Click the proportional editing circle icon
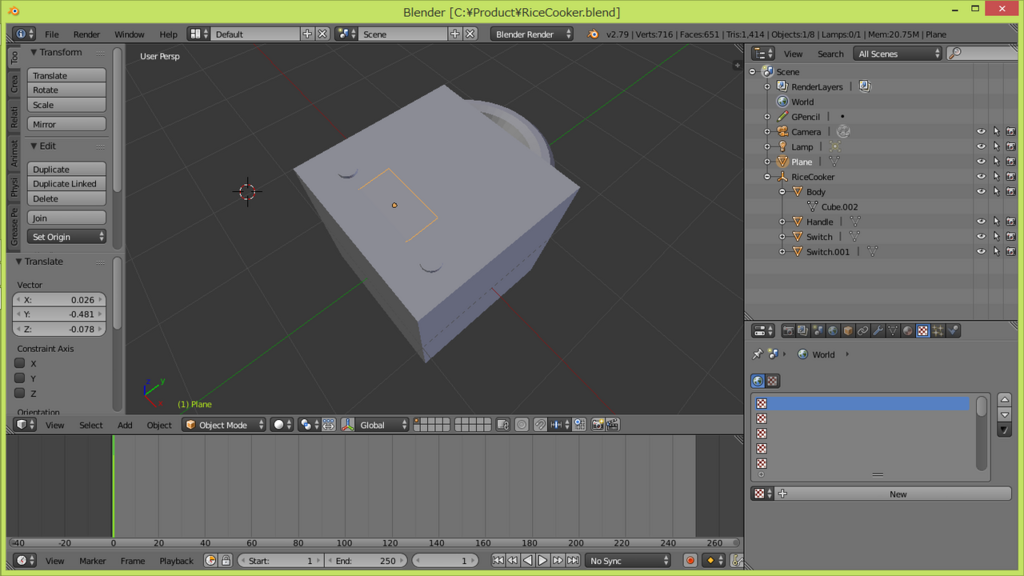This screenshot has height=576, width=1024. point(521,425)
